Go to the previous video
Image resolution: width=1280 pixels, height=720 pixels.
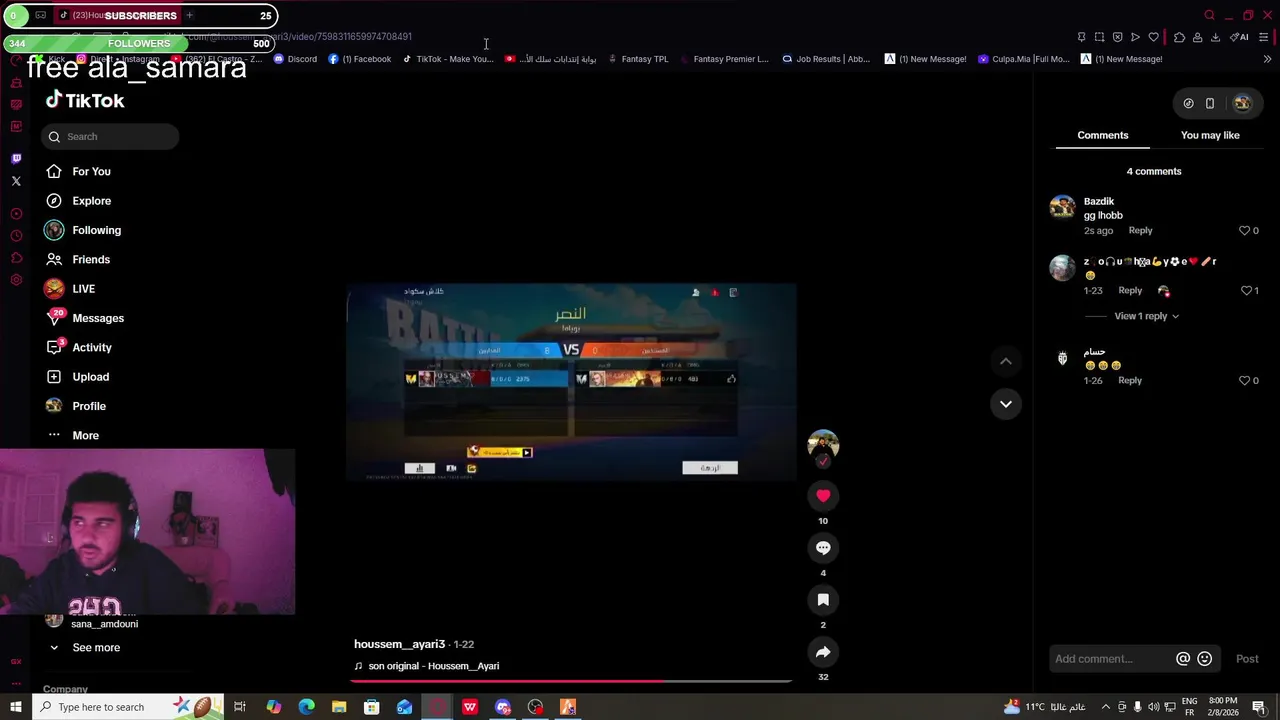[1006, 361]
